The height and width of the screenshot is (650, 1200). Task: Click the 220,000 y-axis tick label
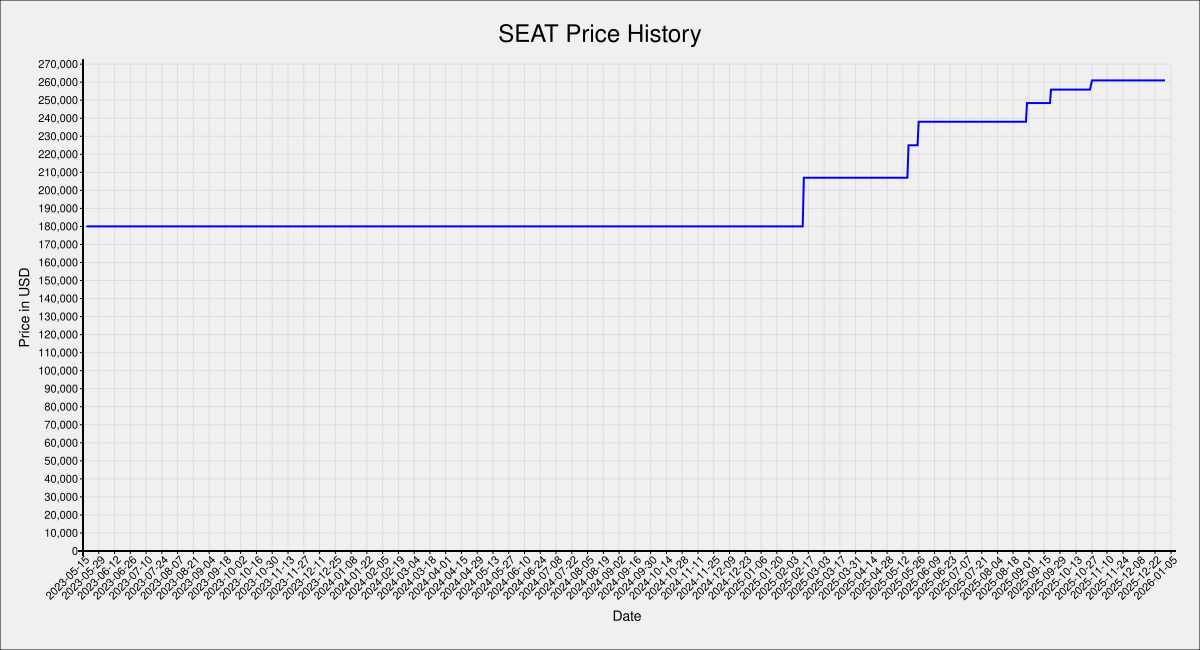click(57, 154)
